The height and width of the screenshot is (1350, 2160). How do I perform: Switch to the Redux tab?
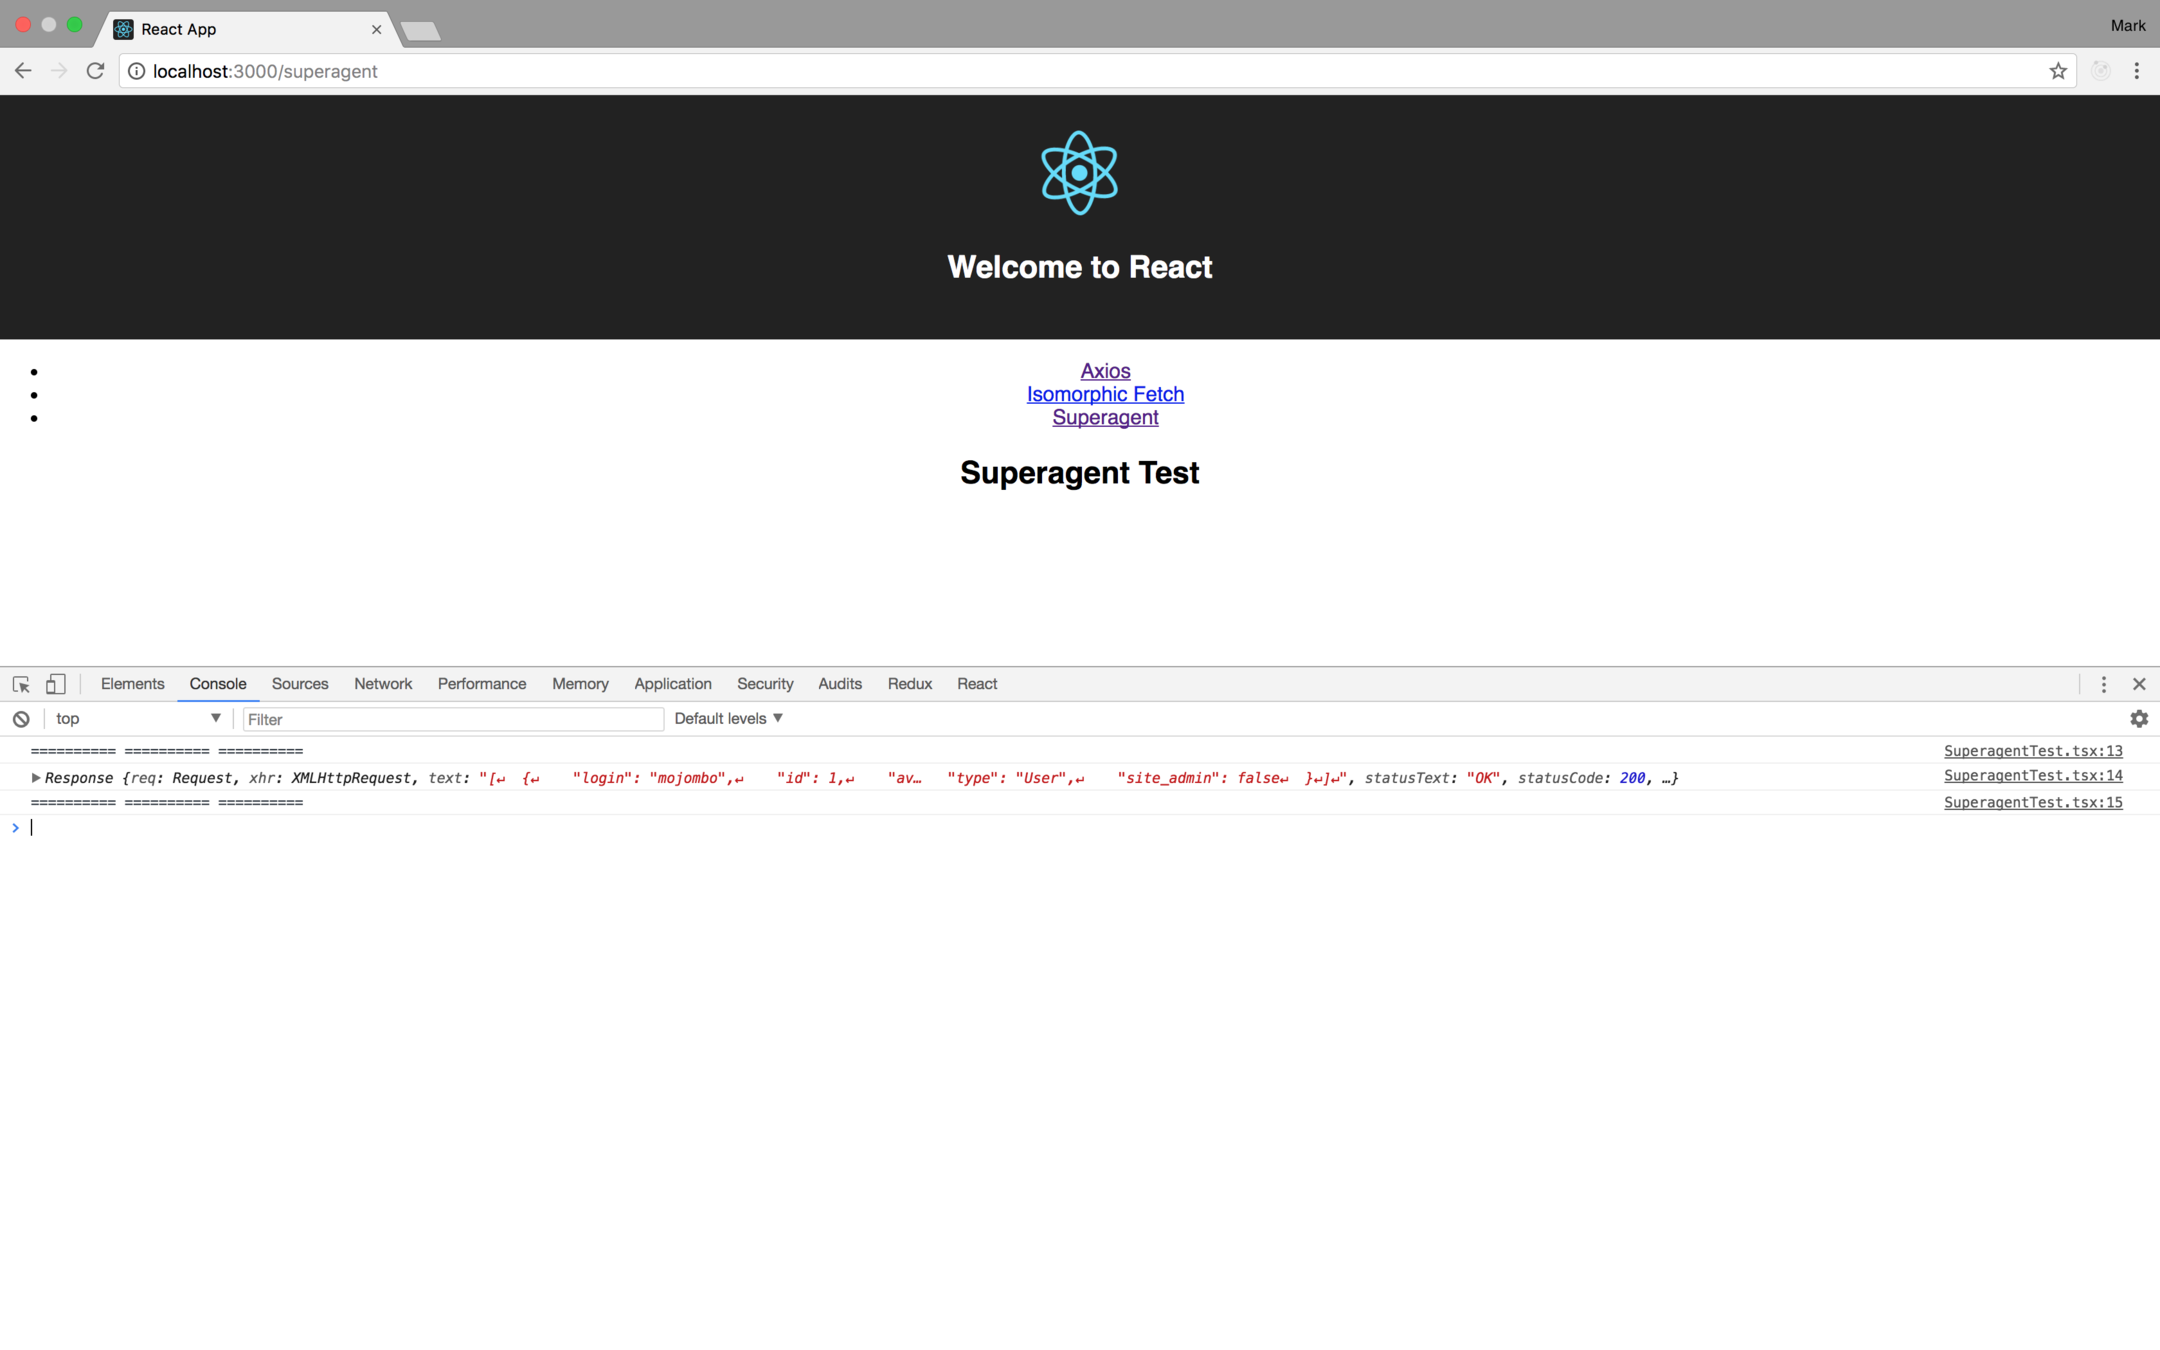pos(909,684)
